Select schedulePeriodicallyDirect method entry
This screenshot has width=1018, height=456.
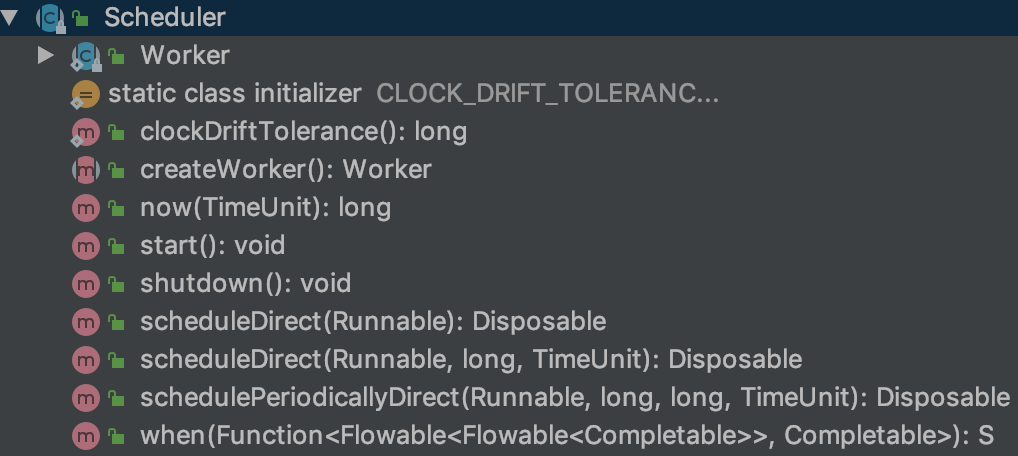575,397
